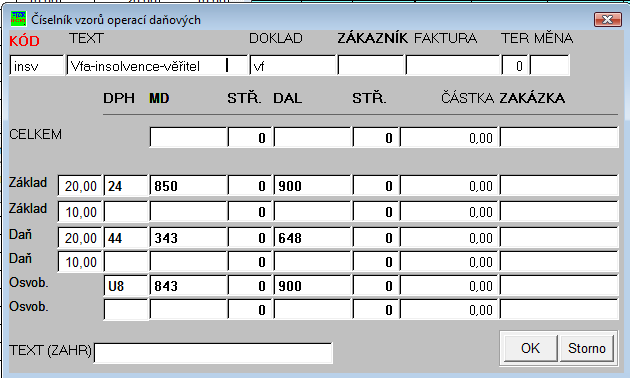Screen dimensions: 630x378
Task: Click the KÓD field containing insv
Action: [x=37, y=65]
